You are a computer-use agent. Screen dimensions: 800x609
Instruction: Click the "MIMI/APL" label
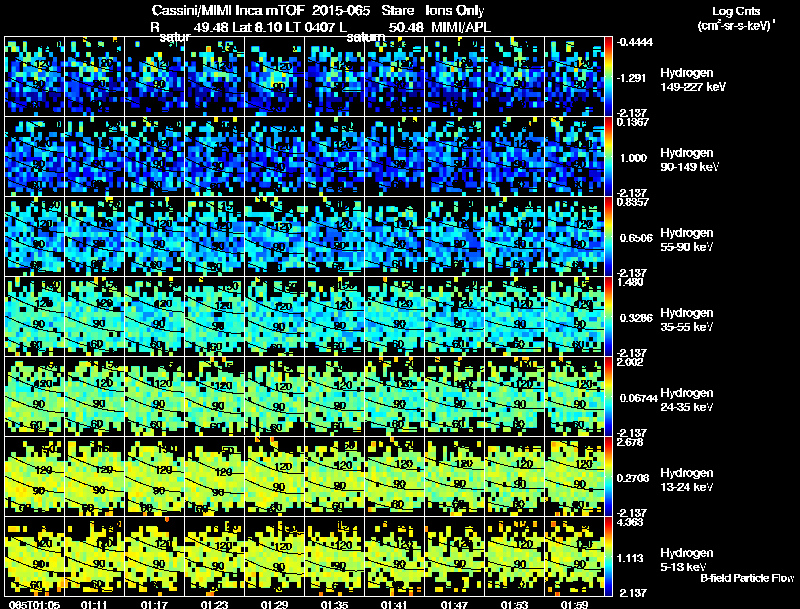(x=461, y=27)
